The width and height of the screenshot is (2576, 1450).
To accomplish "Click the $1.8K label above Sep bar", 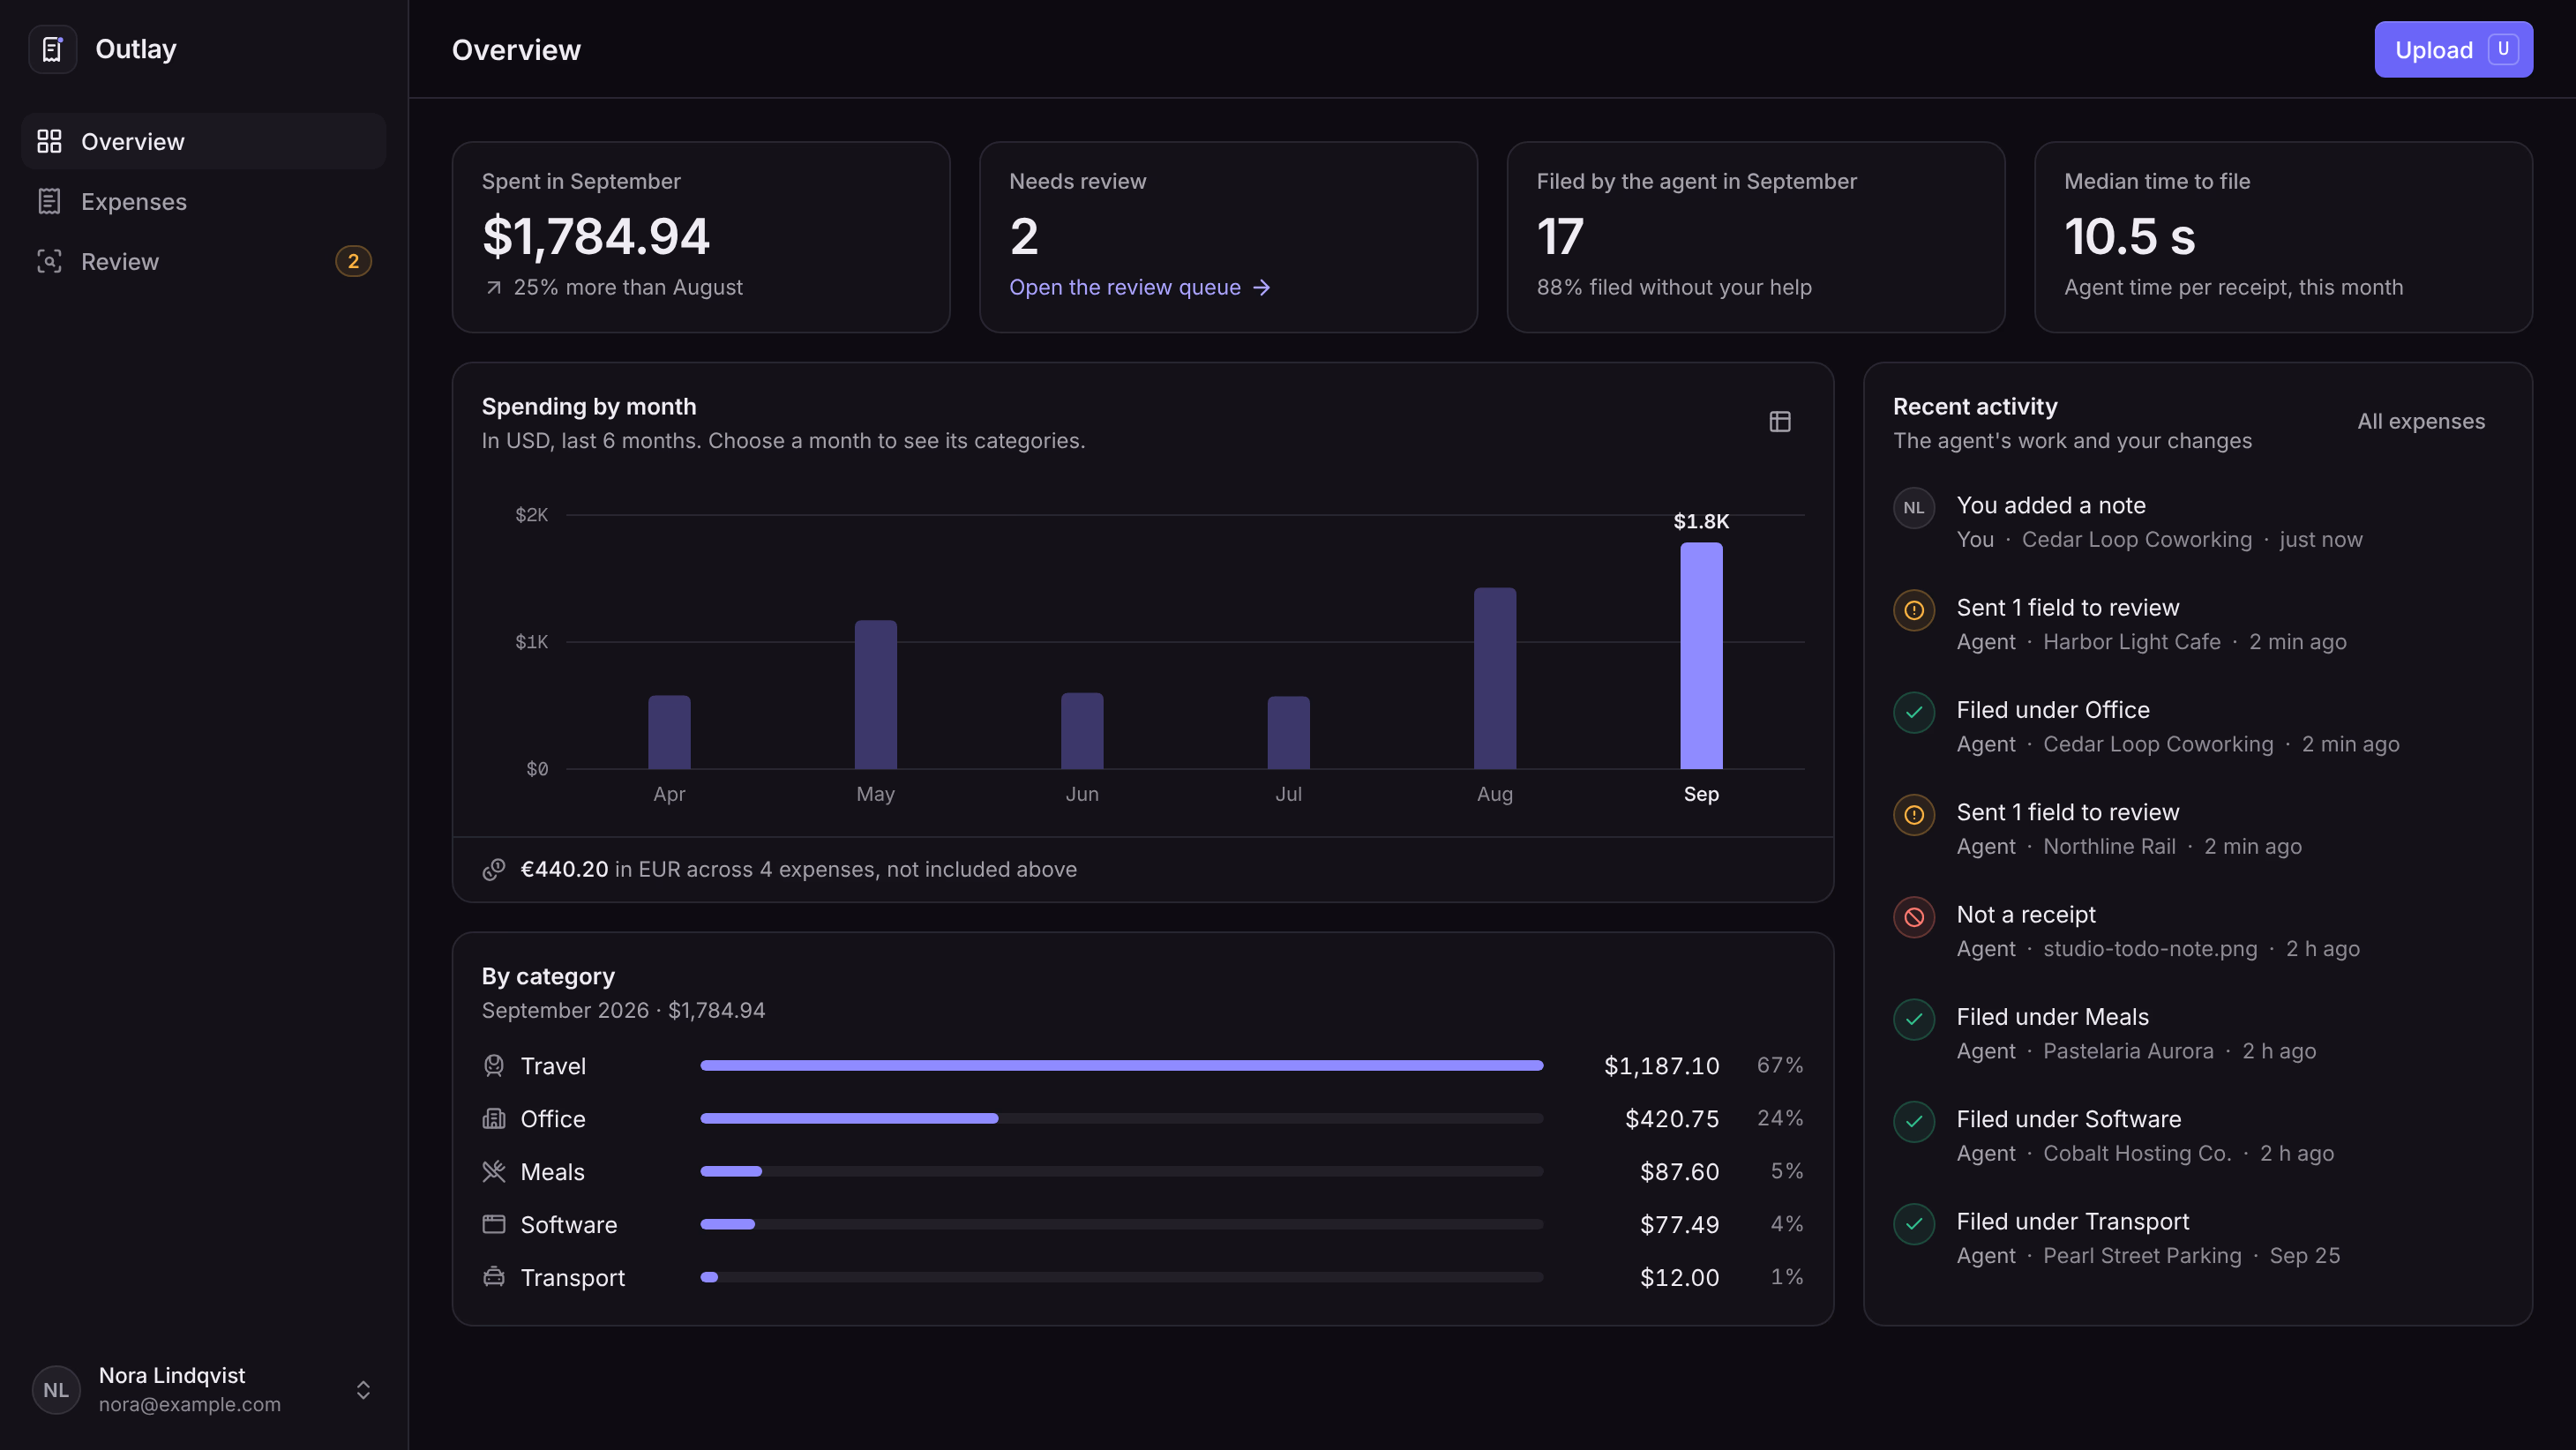I will tap(1701, 521).
